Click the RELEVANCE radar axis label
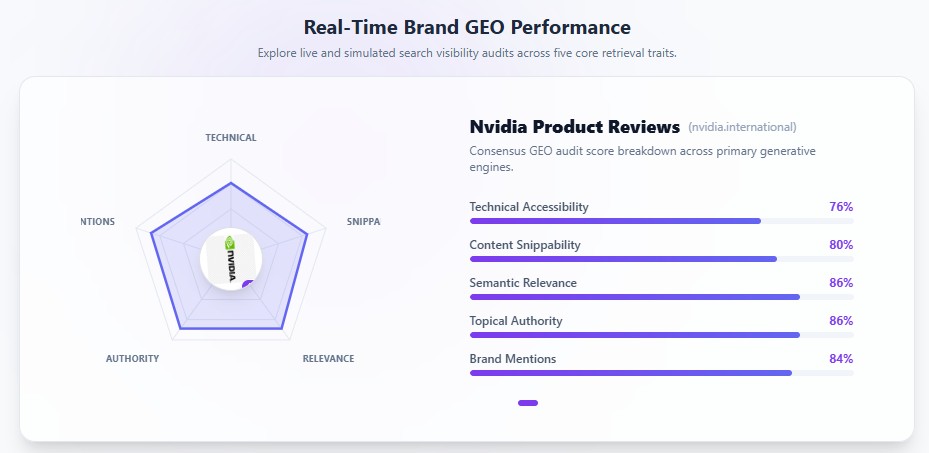This screenshot has height=453, width=929. pos(328,358)
